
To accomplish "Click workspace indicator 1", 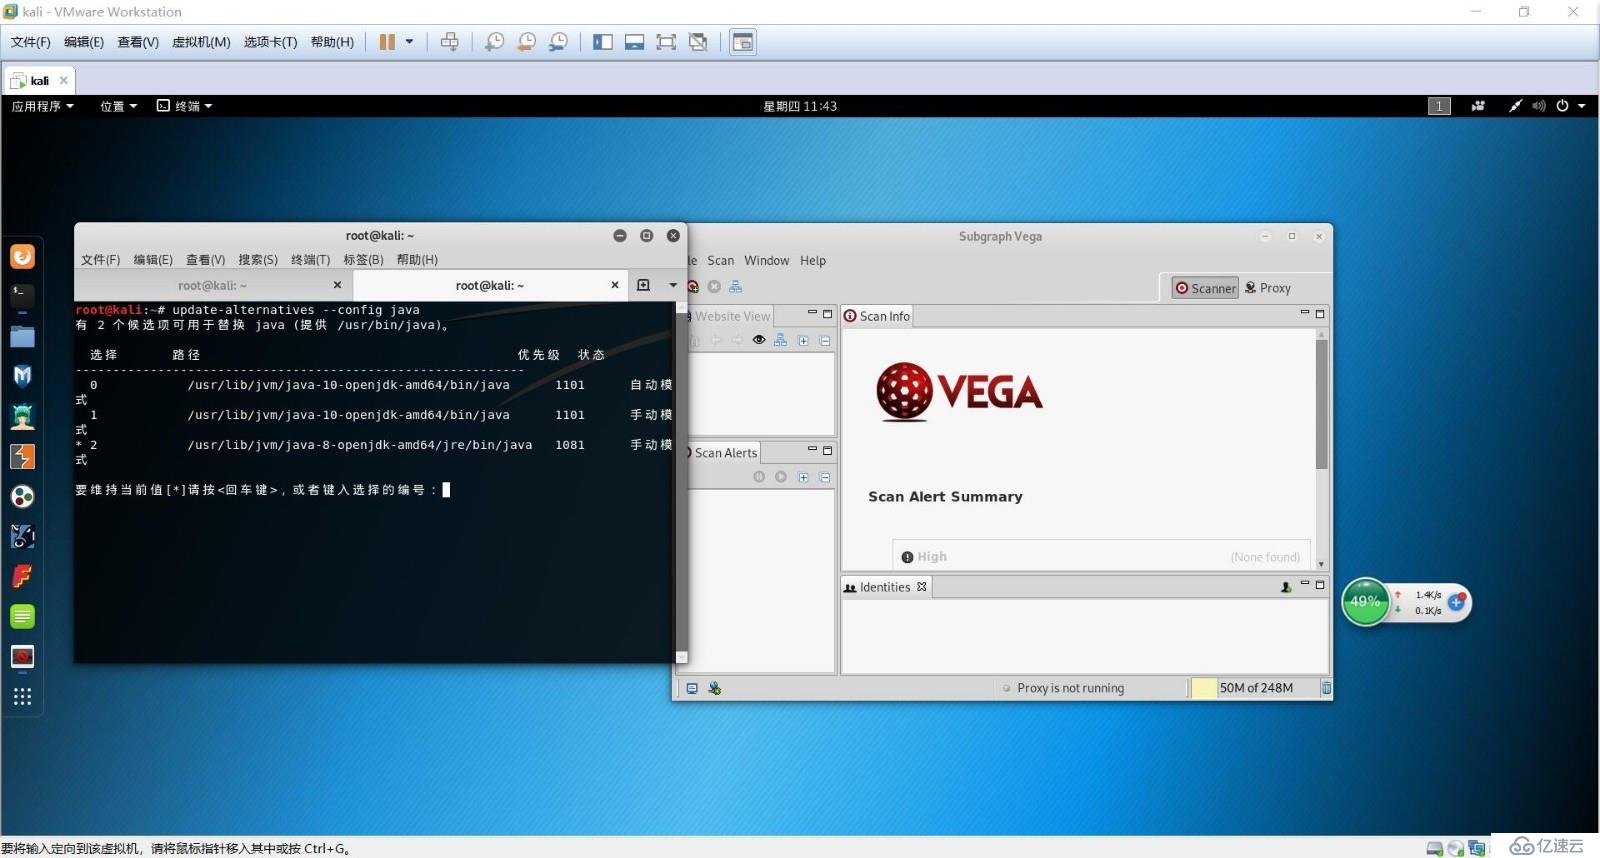I will (x=1439, y=106).
